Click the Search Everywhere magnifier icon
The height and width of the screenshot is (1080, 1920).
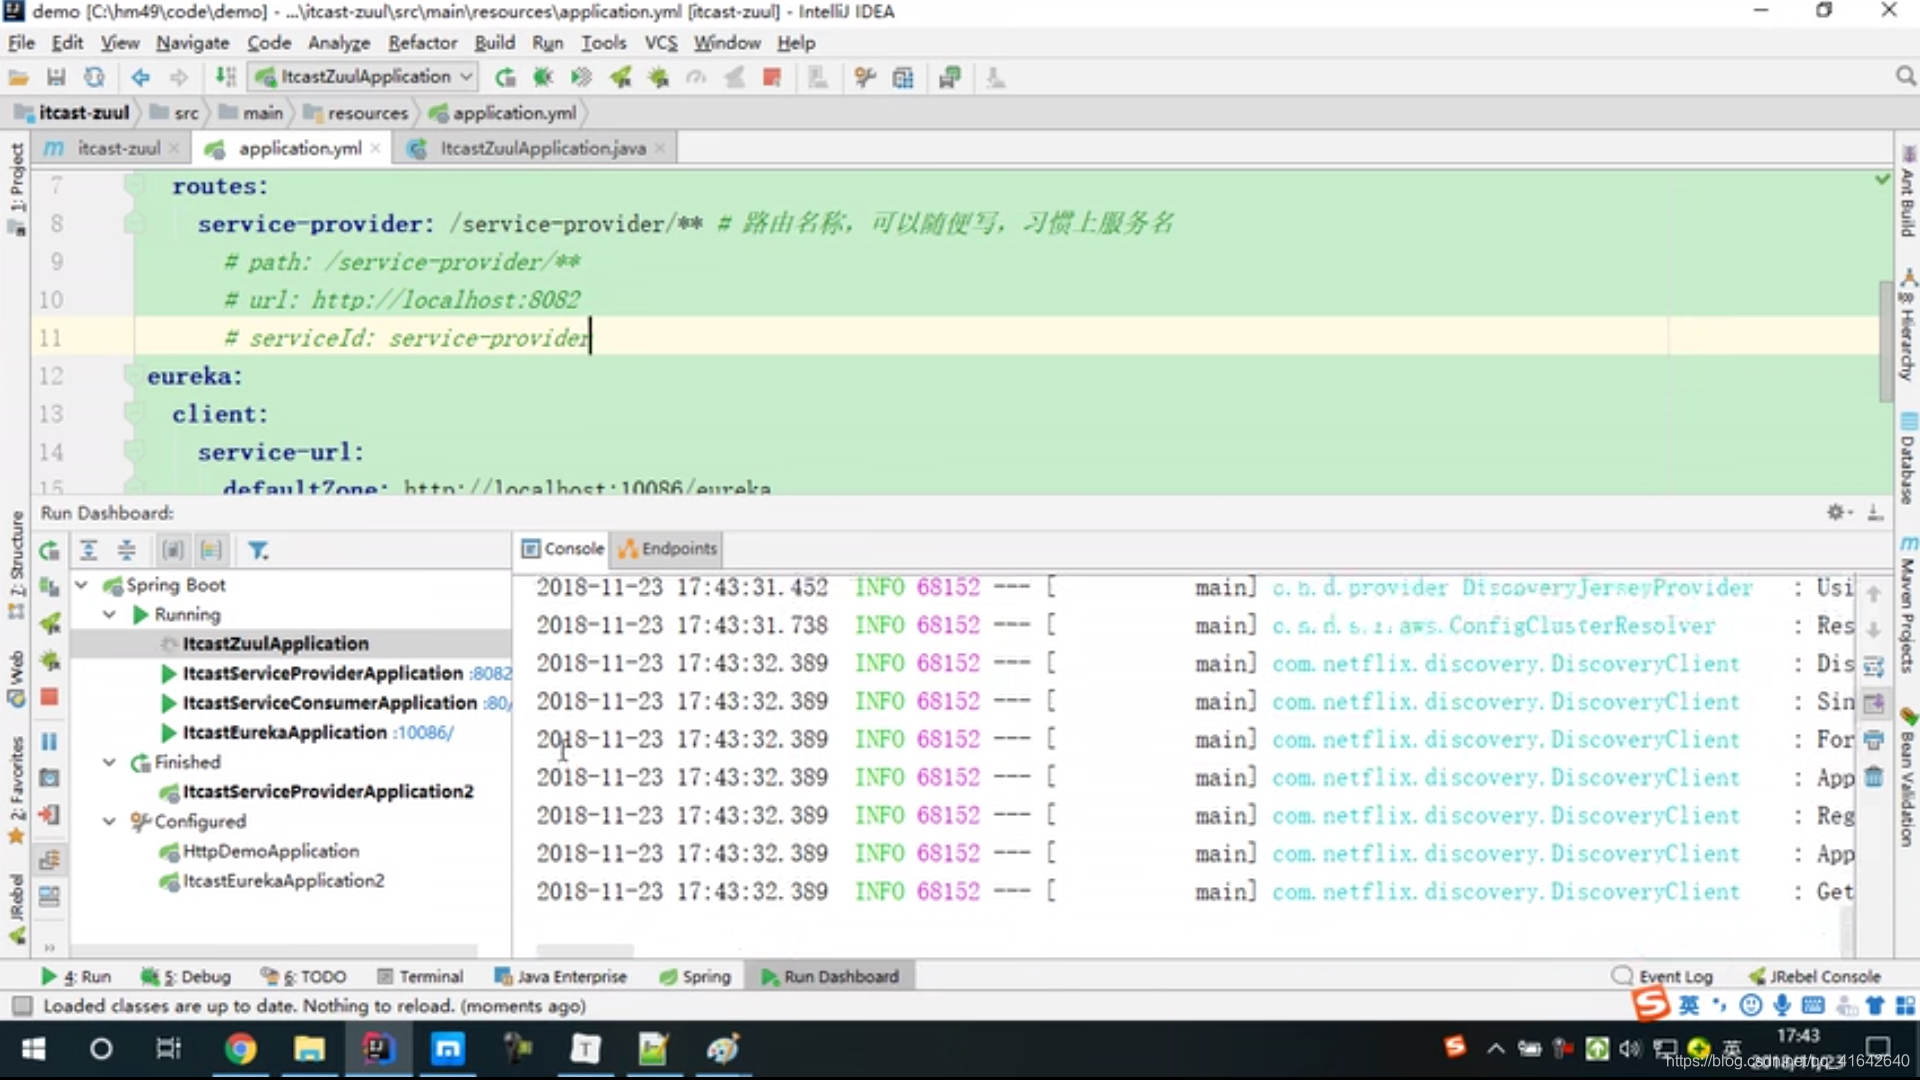pos(1905,77)
